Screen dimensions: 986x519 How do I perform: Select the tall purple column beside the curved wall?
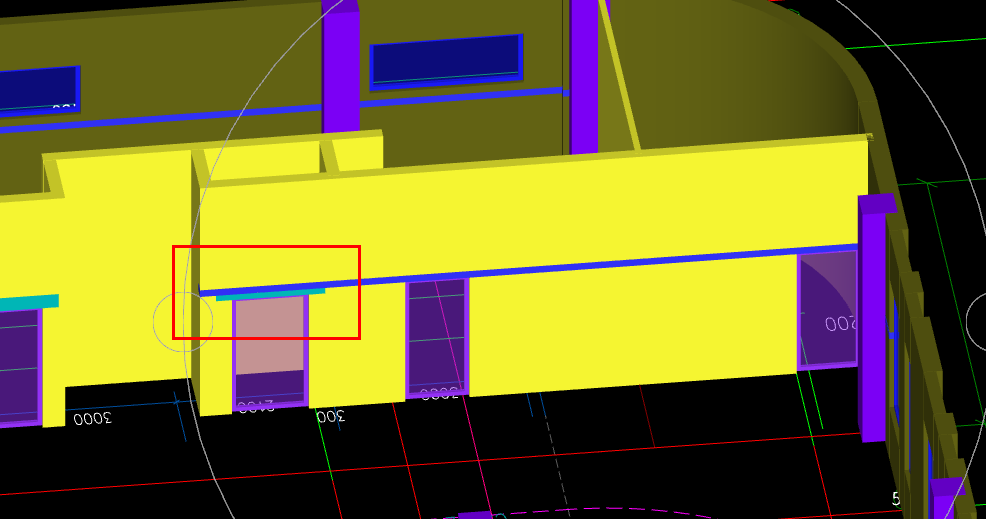[x=875, y=318]
